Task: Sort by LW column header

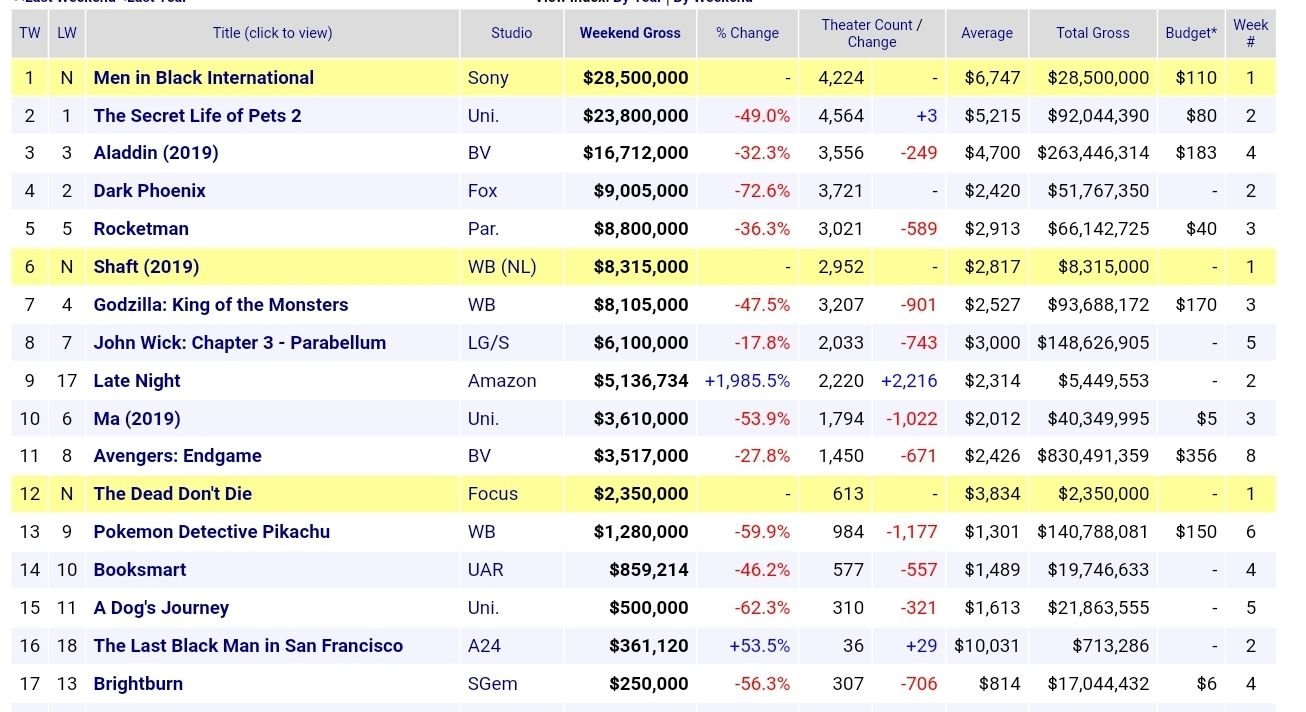Action: point(67,33)
